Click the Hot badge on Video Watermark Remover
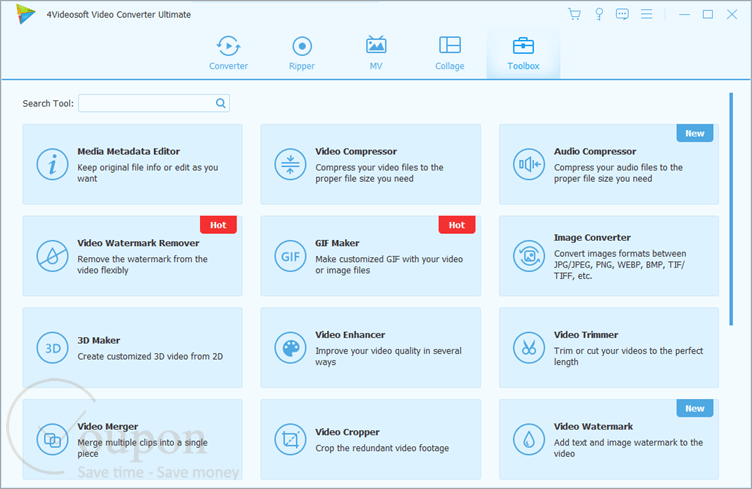 tap(218, 225)
